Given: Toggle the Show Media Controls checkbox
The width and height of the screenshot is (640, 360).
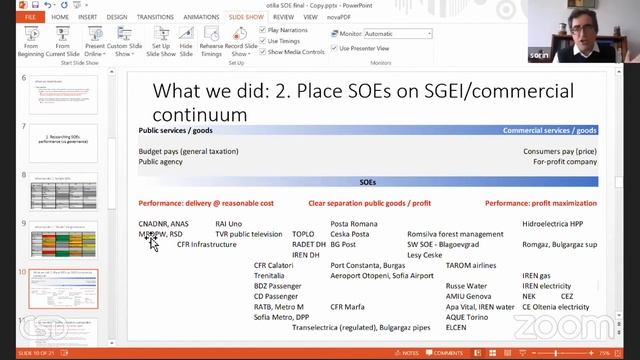Looking at the screenshot, I should [x=262, y=52].
